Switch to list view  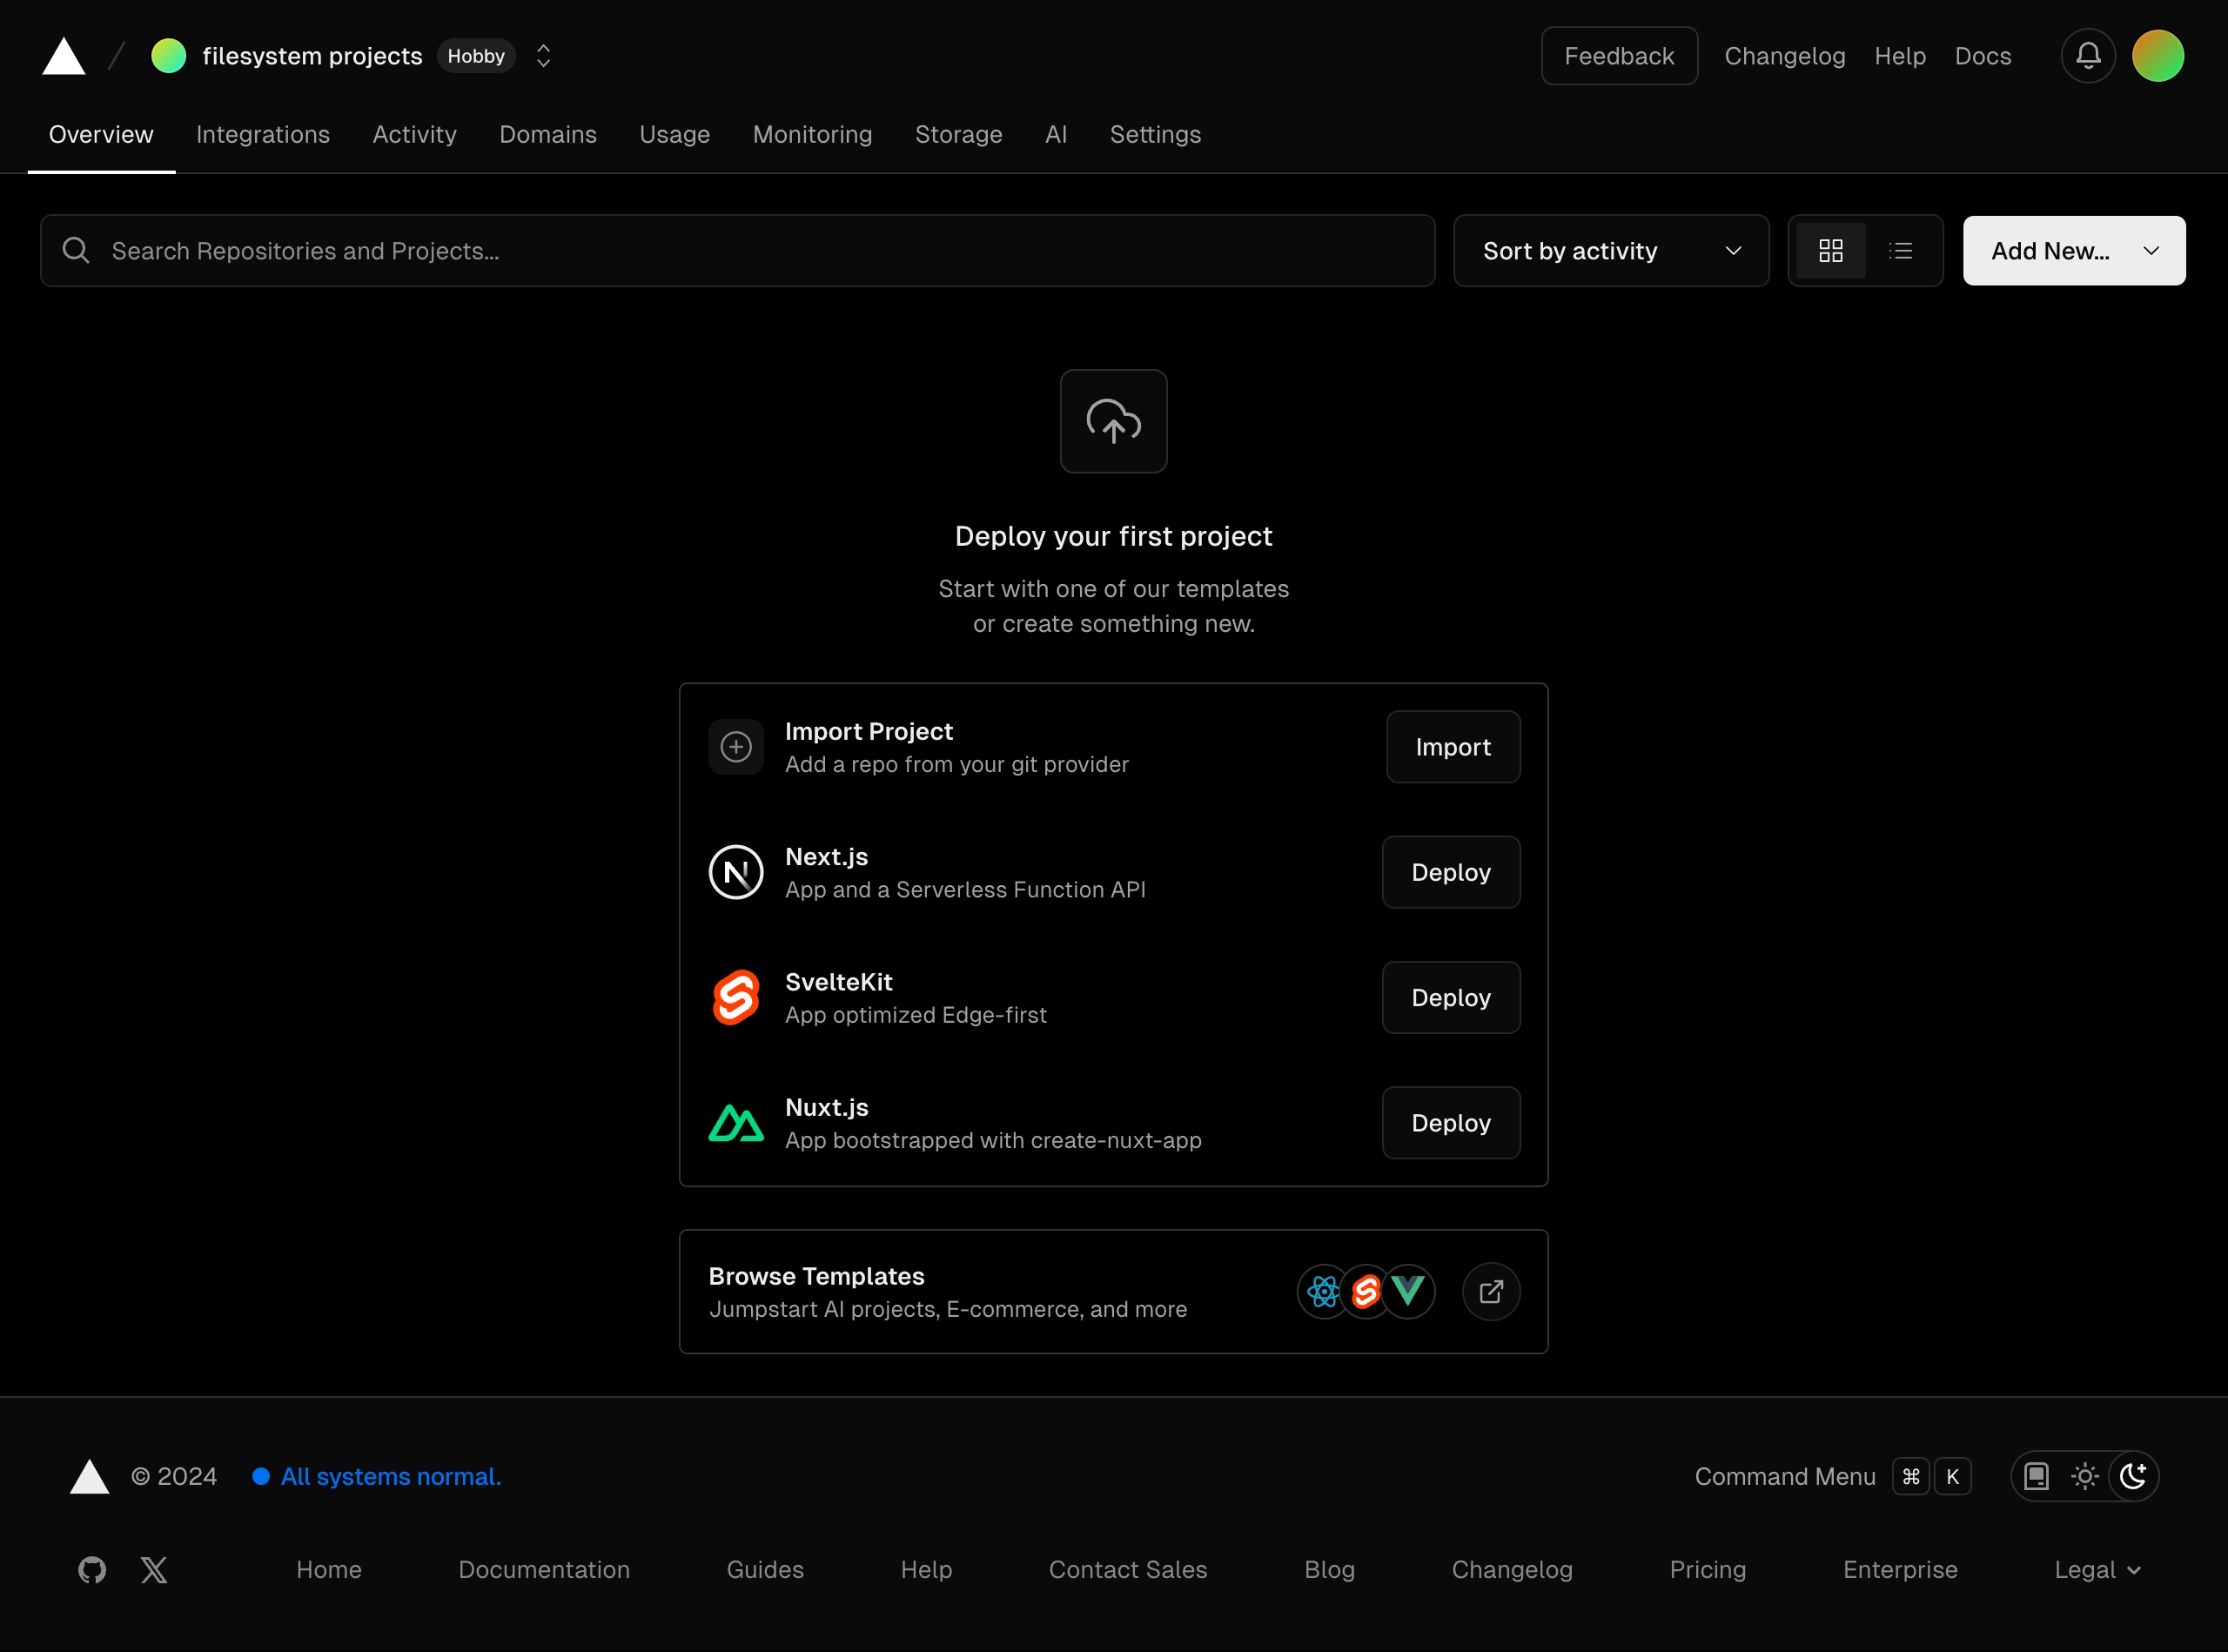[x=1901, y=250]
